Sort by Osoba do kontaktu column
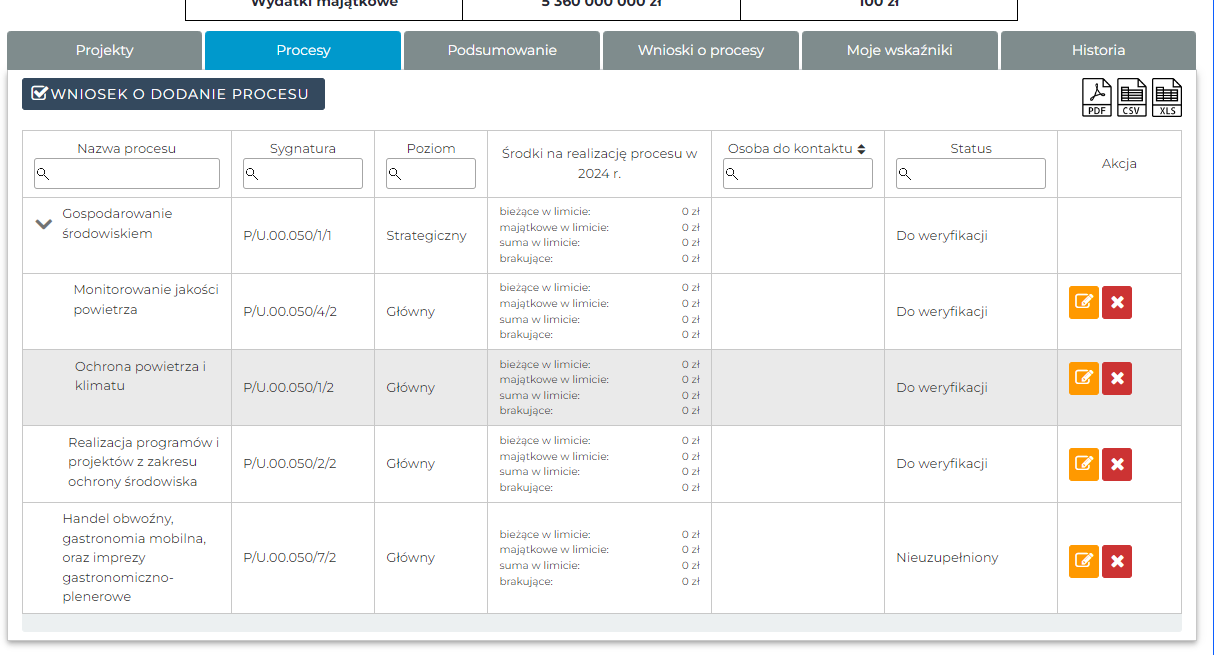 (861, 149)
